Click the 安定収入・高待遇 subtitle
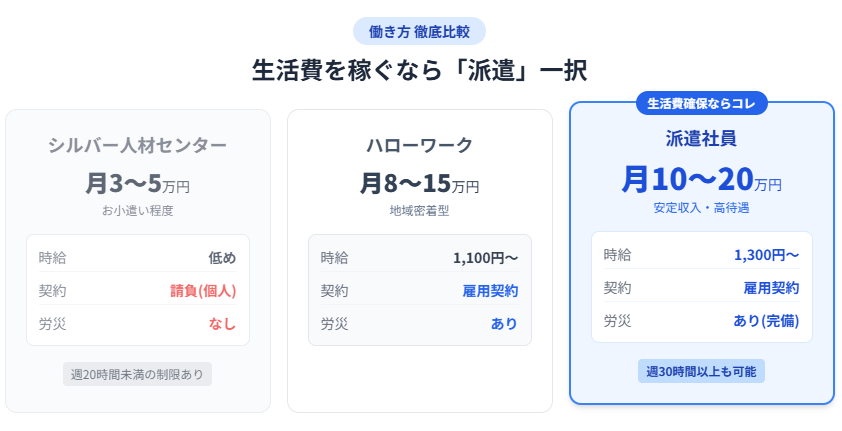The height and width of the screenshot is (431, 842). pos(701,208)
